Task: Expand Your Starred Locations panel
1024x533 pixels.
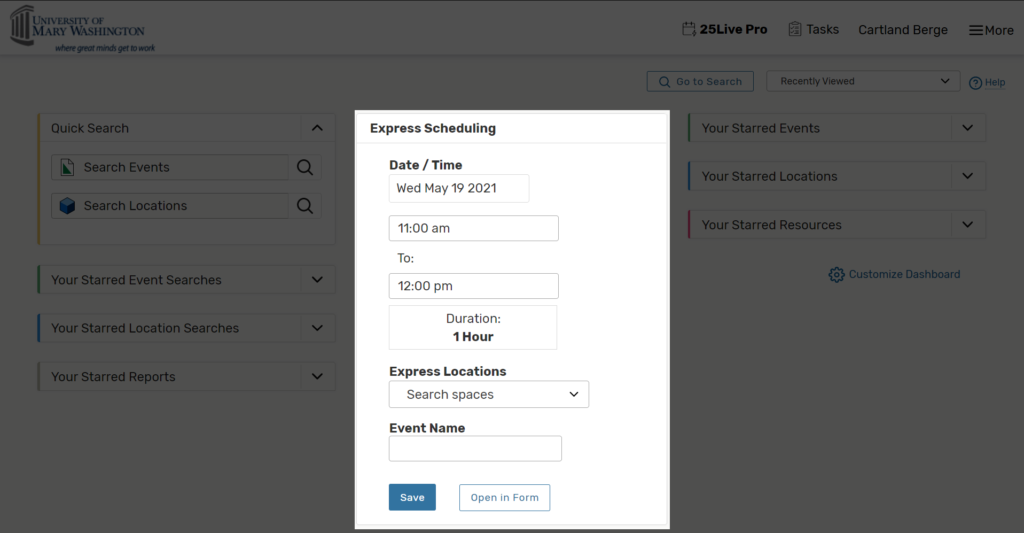Action: (x=968, y=176)
